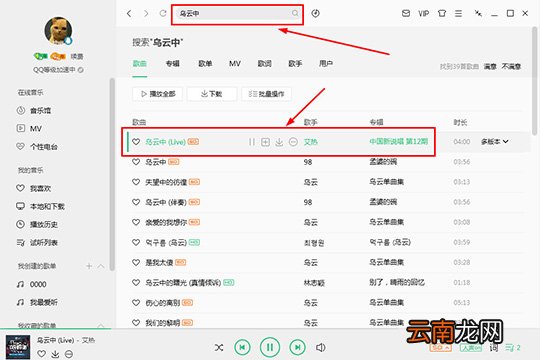The width and height of the screenshot is (540, 360).
Task: Collapse the 我收藏的歌单 section
Action: pos(101,325)
